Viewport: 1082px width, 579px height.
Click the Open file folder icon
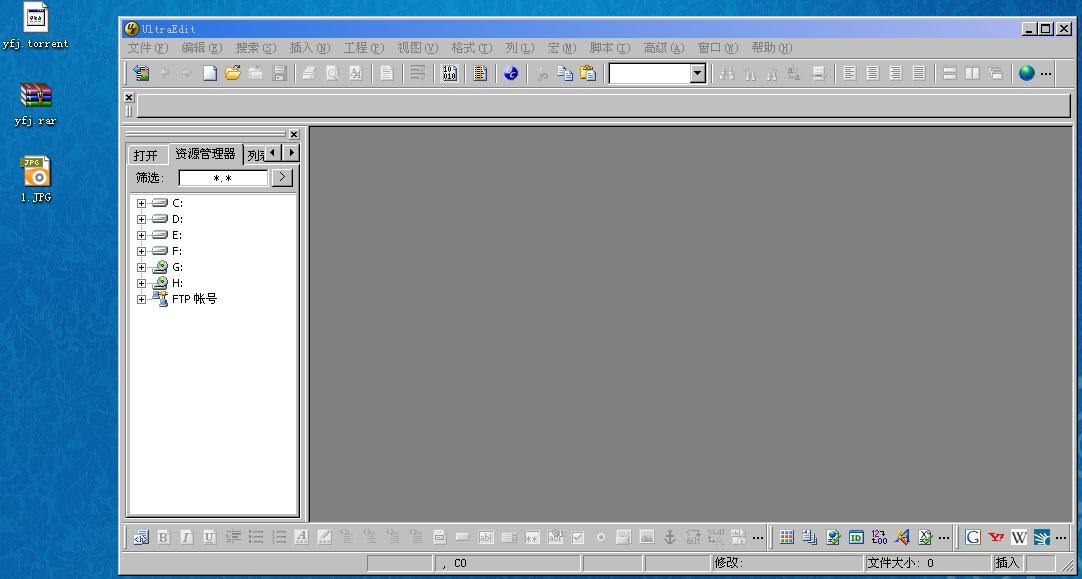point(233,72)
